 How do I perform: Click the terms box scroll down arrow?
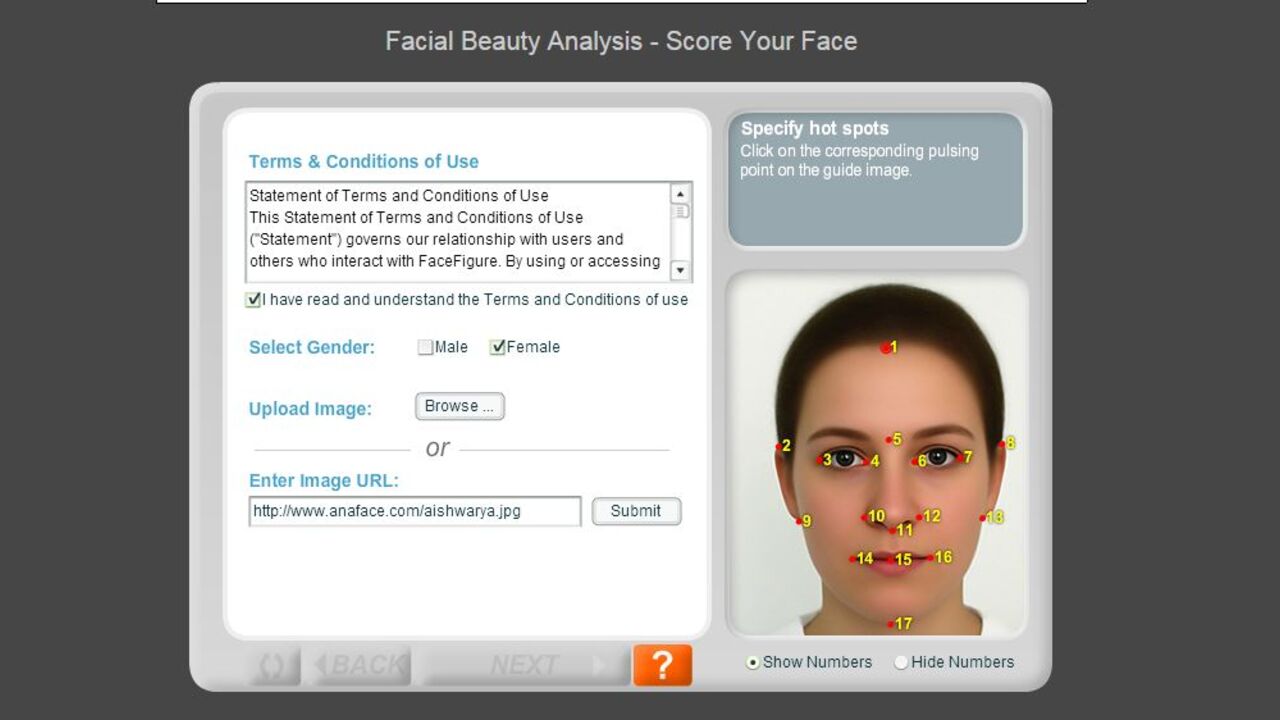[x=680, y=270]
